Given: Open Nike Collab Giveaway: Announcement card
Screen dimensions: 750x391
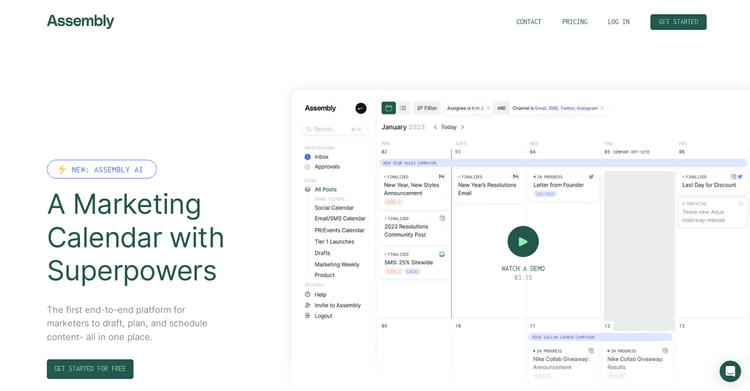Looking at the screenshot, I should point(563,364).
